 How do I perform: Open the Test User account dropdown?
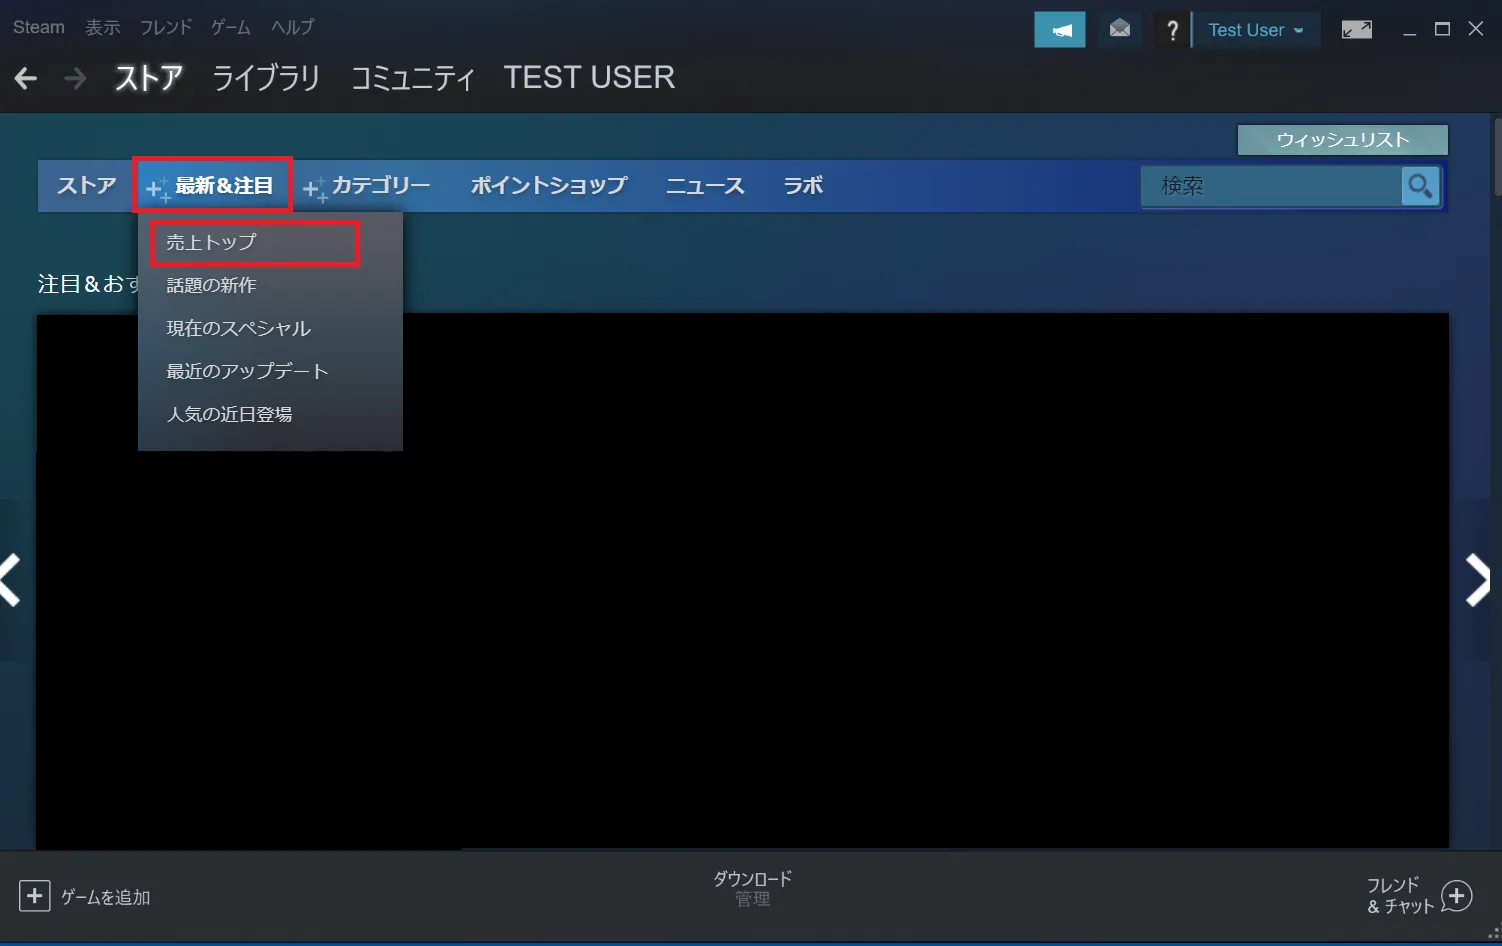click(x=1256, y=30)
